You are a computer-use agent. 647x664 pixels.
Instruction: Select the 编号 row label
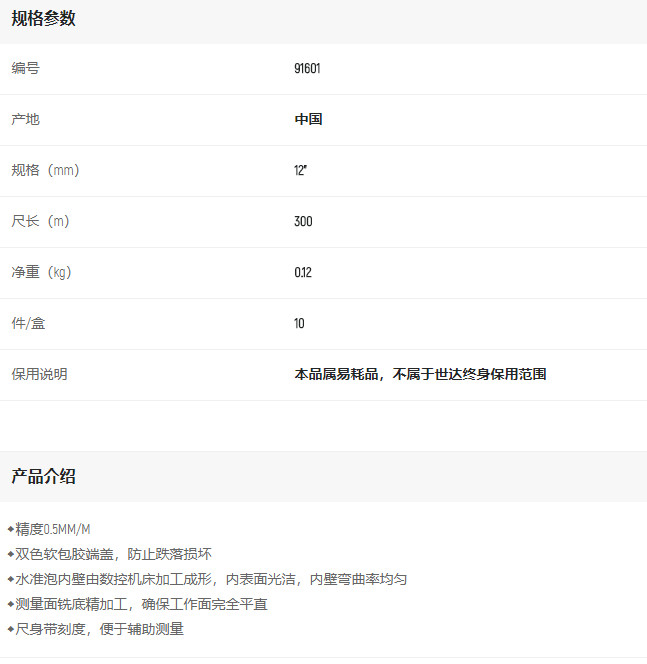(x=26, y=68)
